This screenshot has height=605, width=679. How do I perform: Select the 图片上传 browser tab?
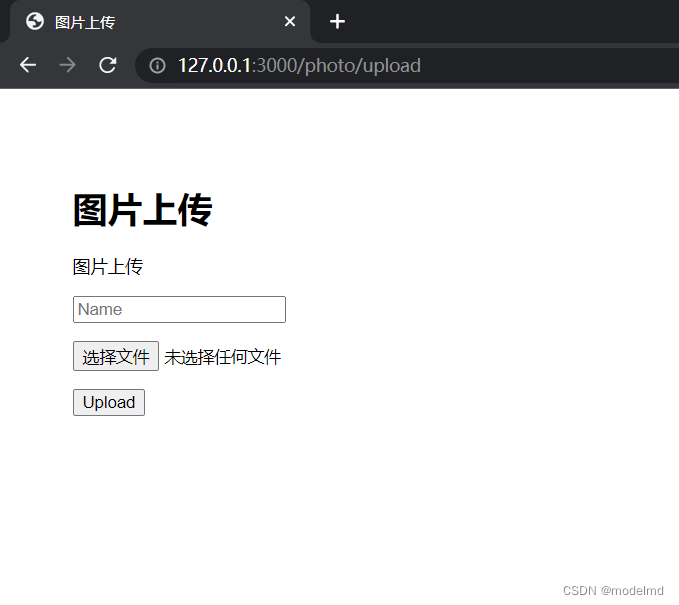[x=159, y=22]
